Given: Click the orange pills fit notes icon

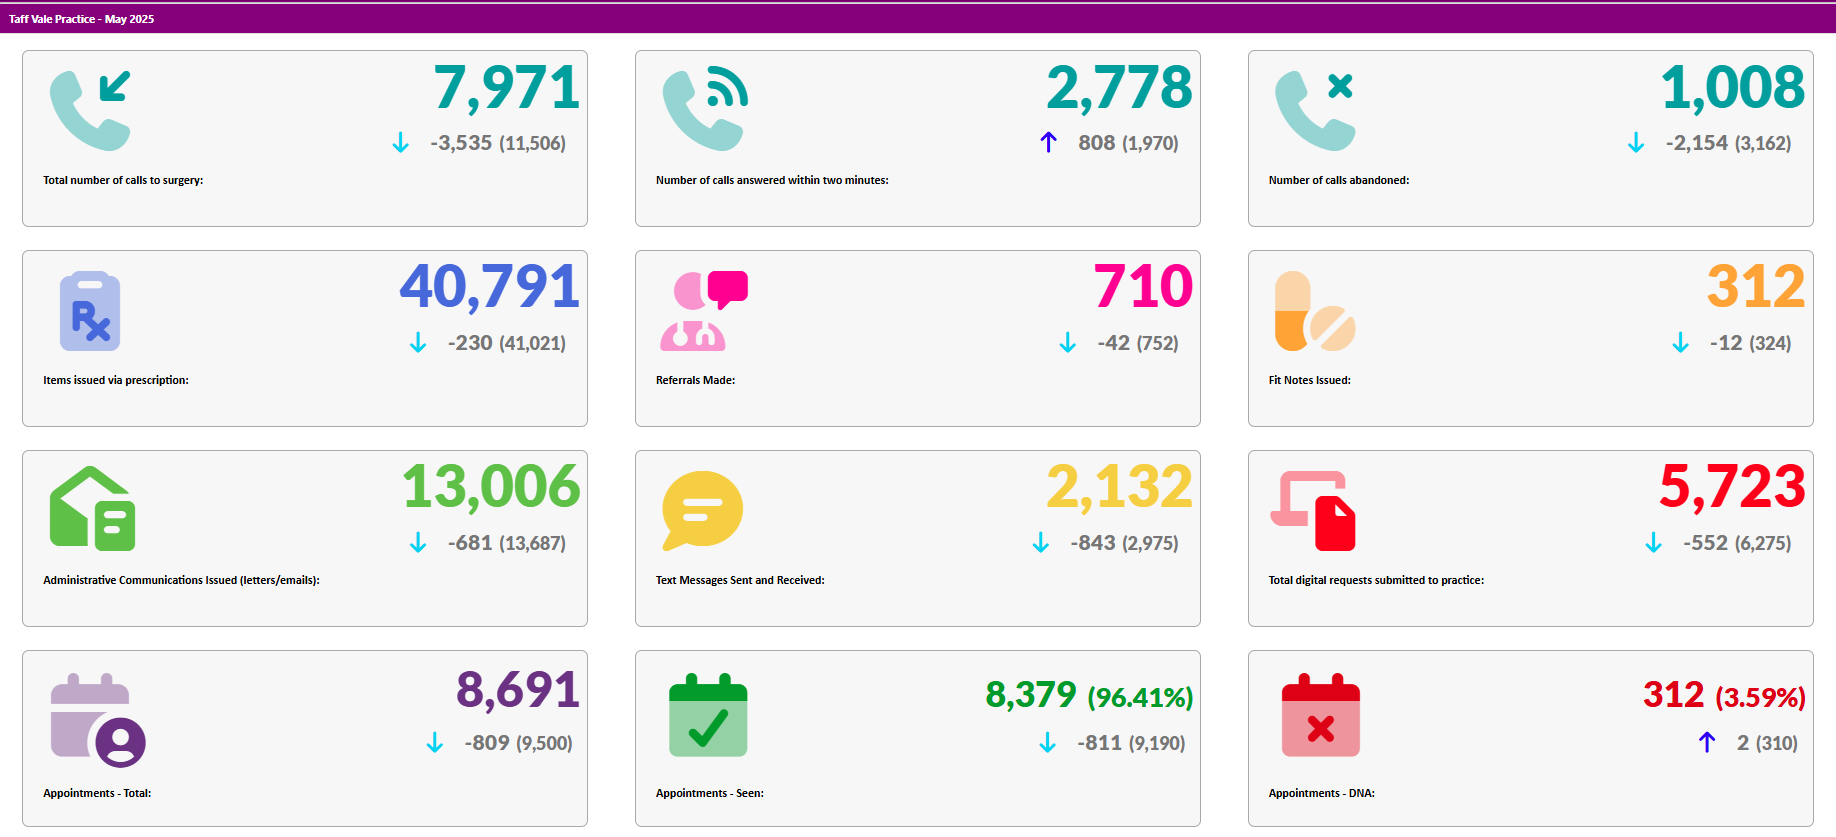Looking at the screenshot, I should [1315, 311].
